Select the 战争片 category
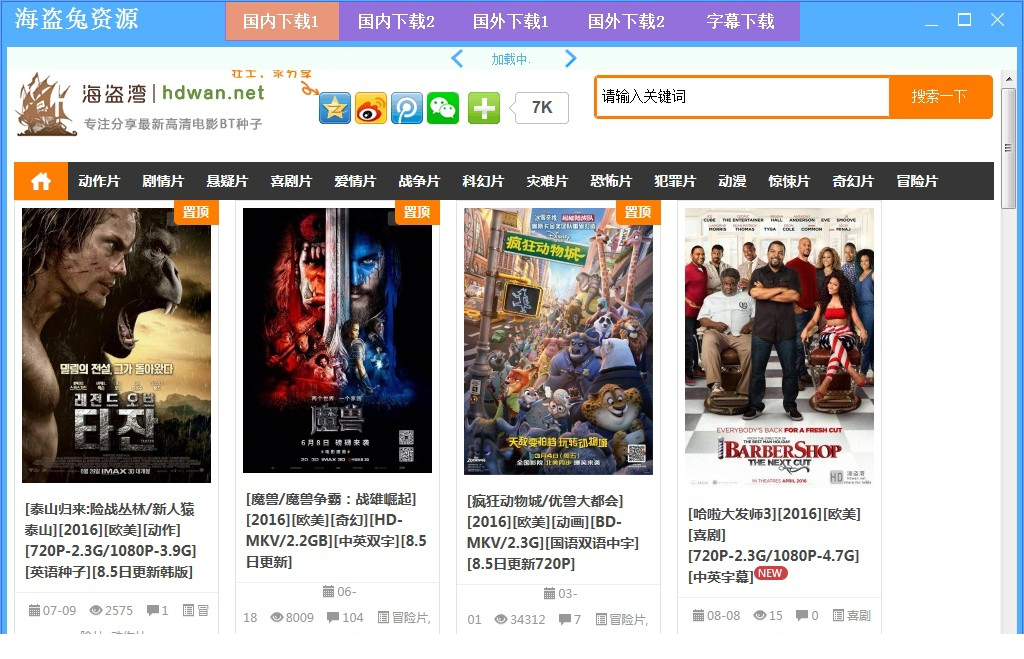Screen dimensions: 1024x659 pos(419,181)
